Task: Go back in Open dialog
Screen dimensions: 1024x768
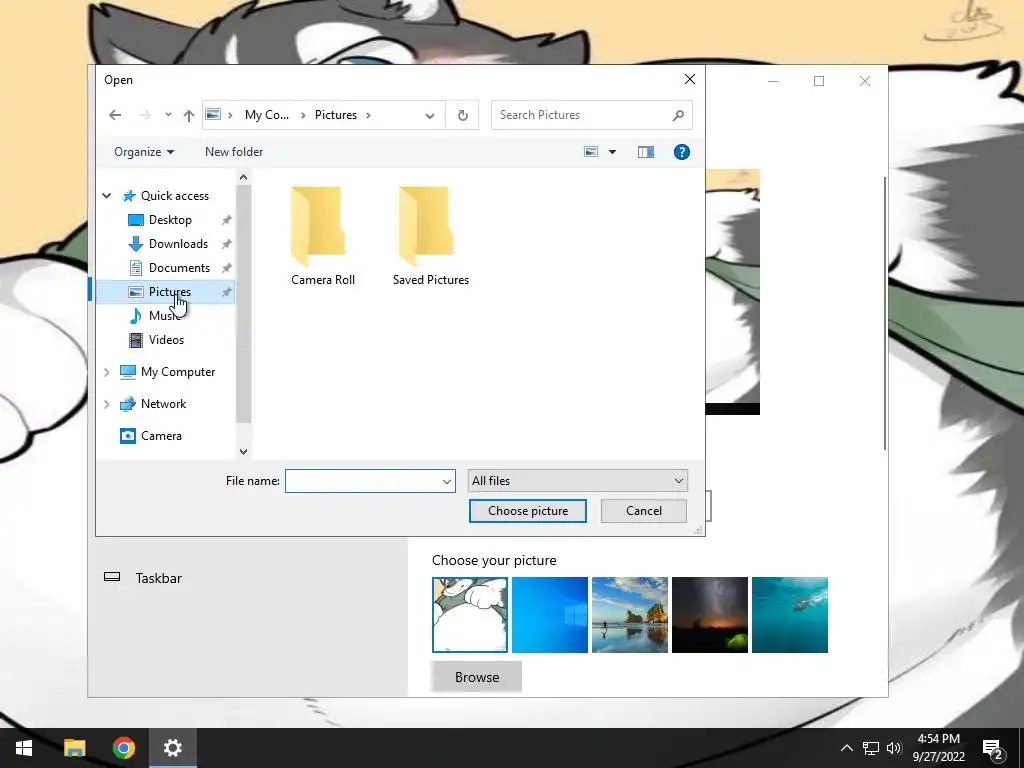Action: (115, 115)
